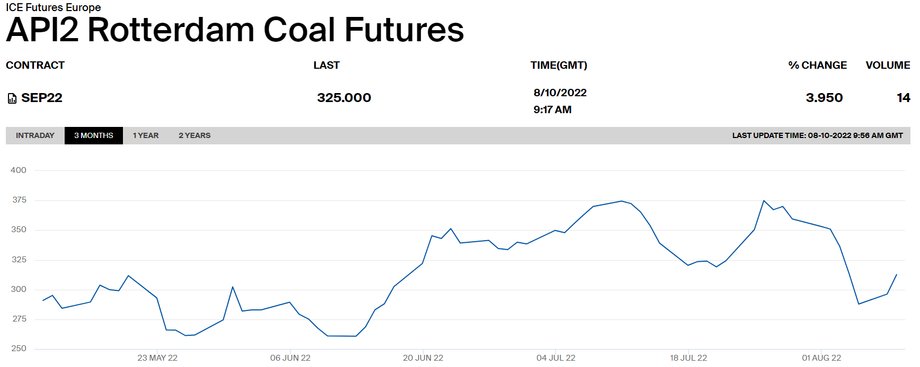
Task: Click the % CHANGE column header
Action: [x=817, y=65]
